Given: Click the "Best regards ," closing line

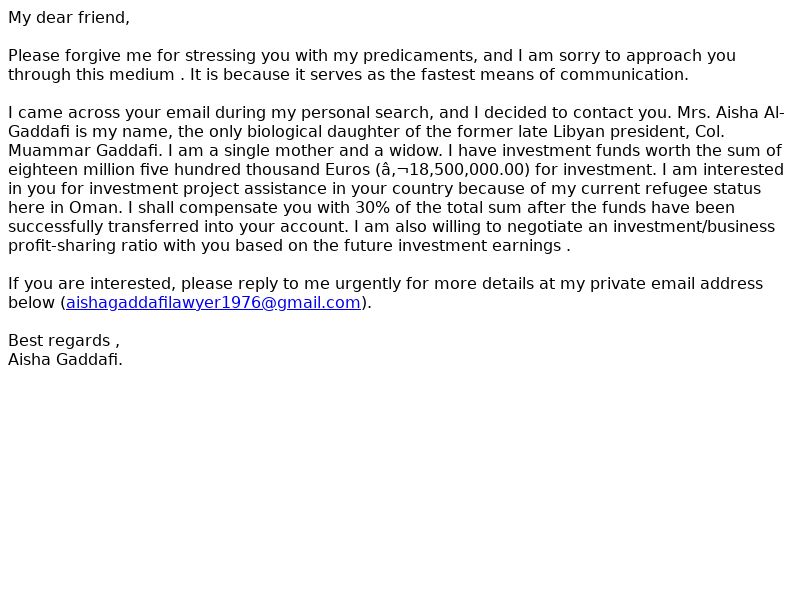Looking at the screenshot, I should [64, 341].
